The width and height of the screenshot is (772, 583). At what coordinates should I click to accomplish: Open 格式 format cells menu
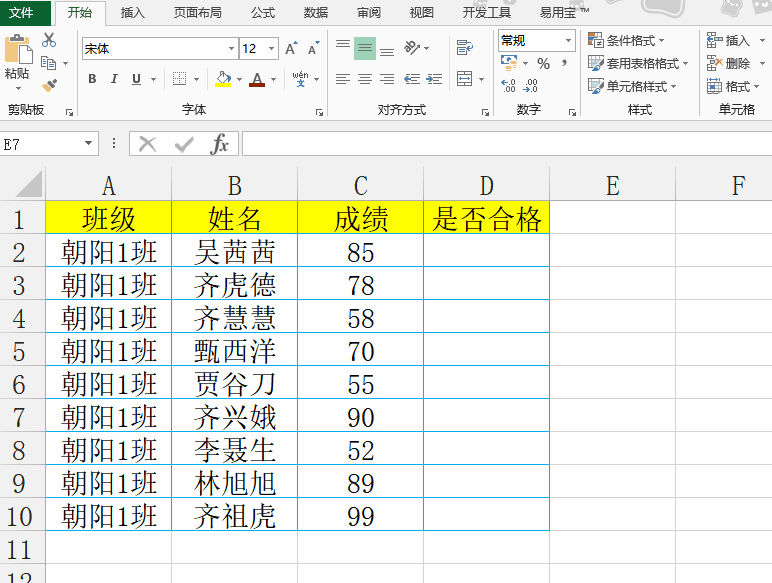pos(733,87)
